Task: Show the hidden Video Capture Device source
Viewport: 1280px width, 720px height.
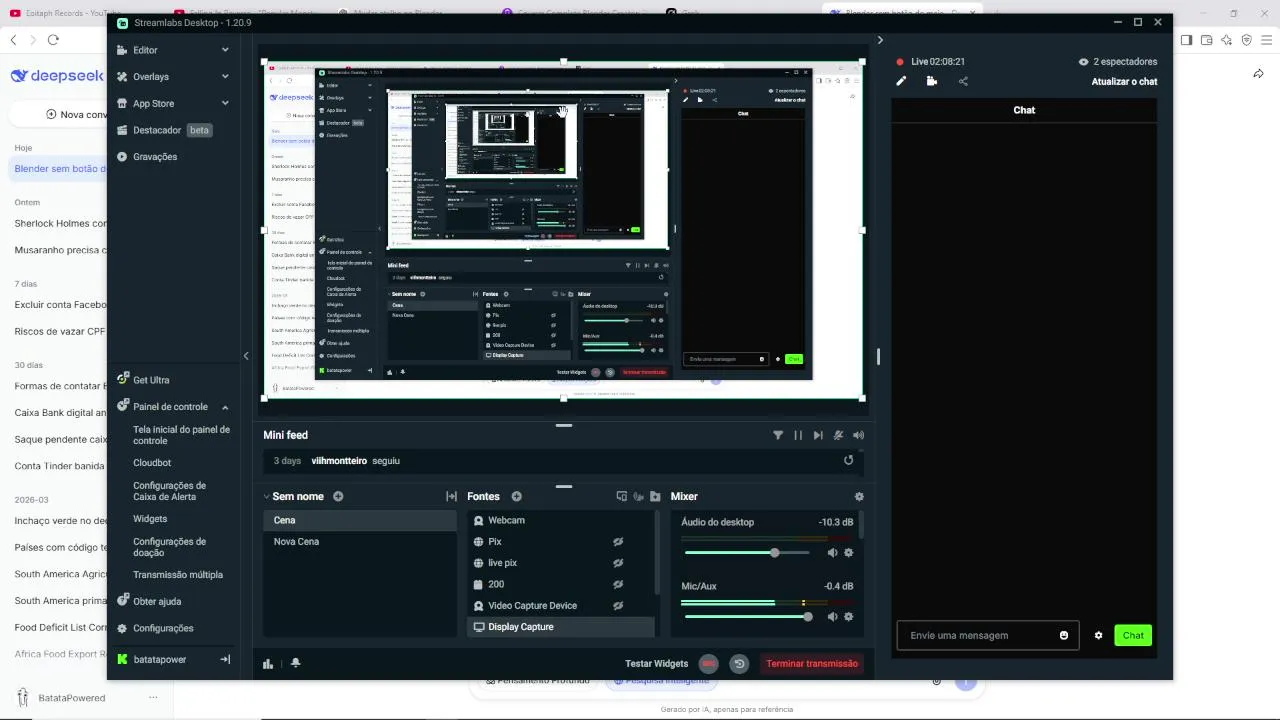Action: point(618,605)
